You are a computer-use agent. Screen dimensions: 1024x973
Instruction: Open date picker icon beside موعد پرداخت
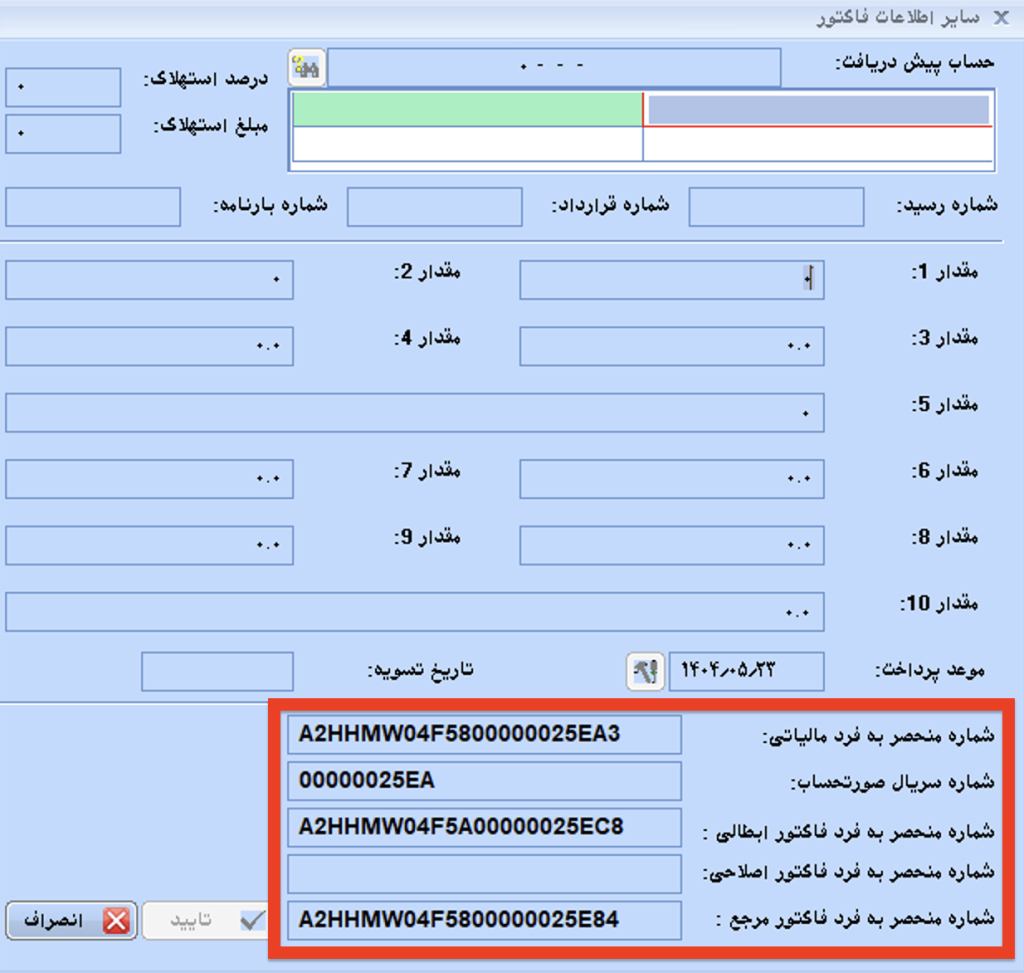(x=645, y=671)
